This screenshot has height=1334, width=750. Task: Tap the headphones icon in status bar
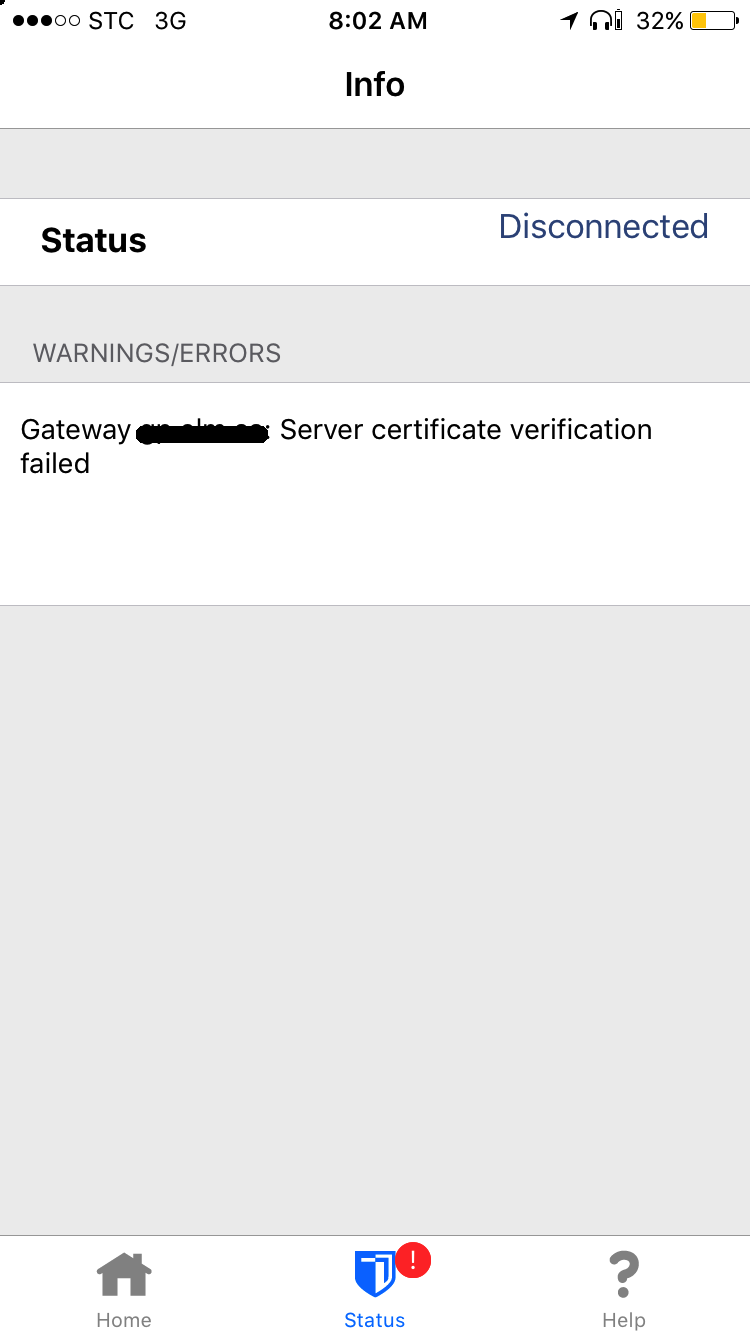click(605, 20)
